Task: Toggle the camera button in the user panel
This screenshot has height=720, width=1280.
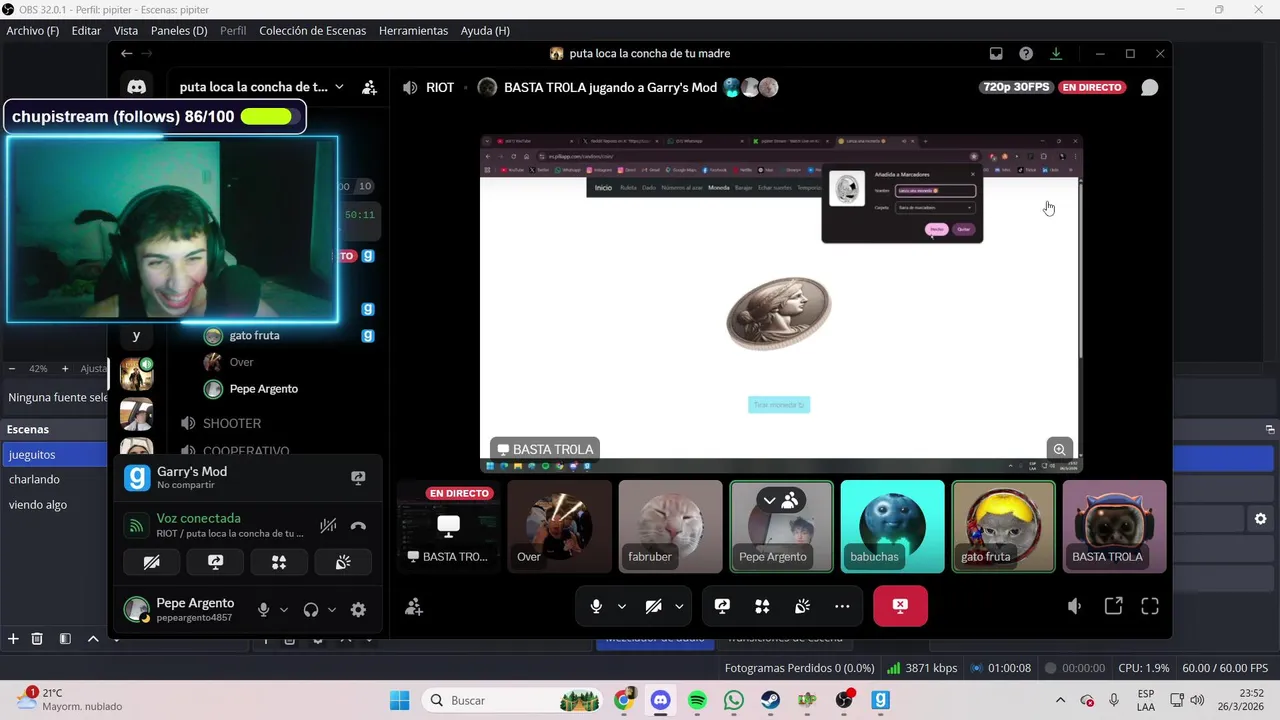Action: [151, 562]
